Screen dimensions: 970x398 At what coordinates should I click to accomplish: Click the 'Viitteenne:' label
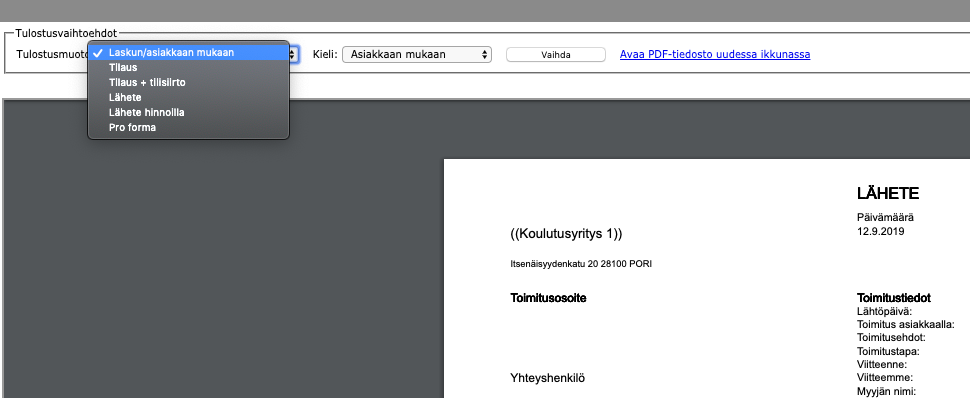882,365
